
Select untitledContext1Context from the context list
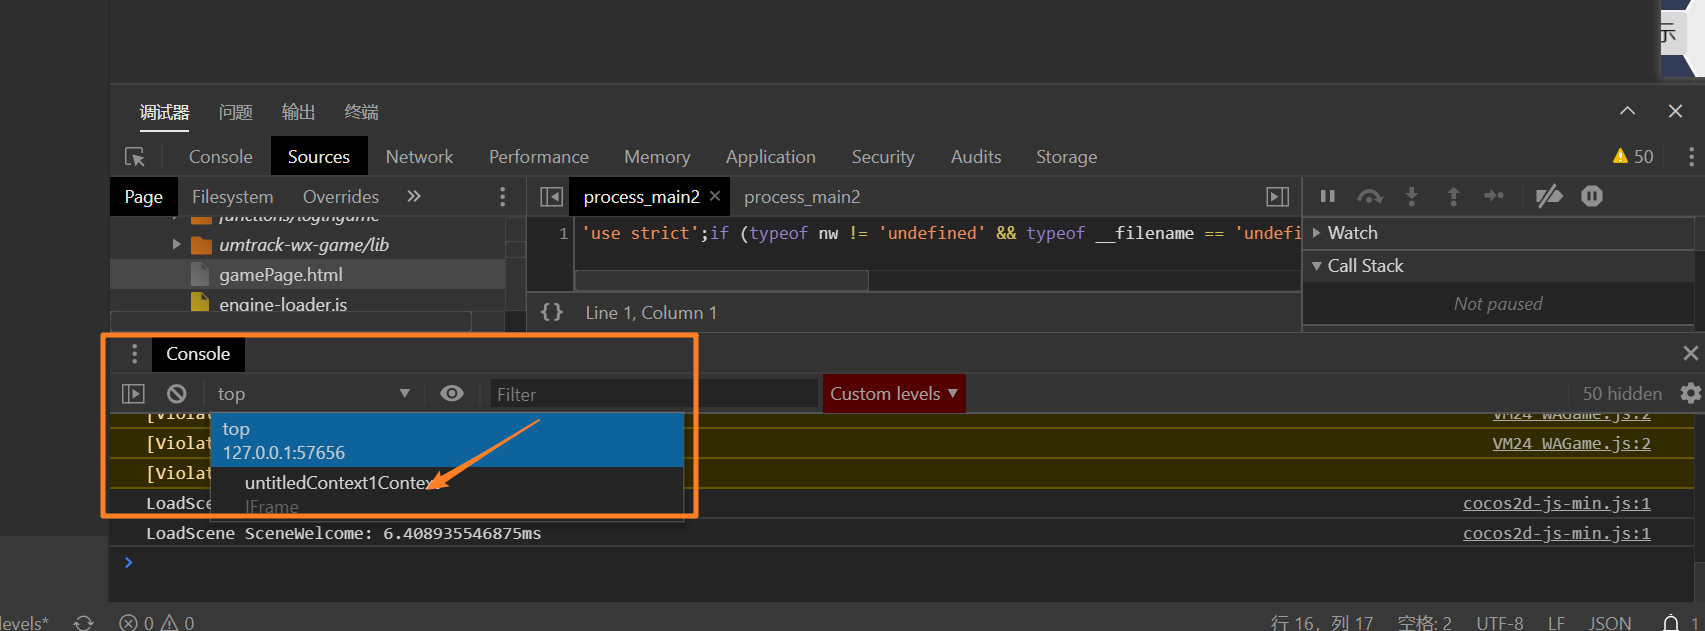tap(338, 483)
